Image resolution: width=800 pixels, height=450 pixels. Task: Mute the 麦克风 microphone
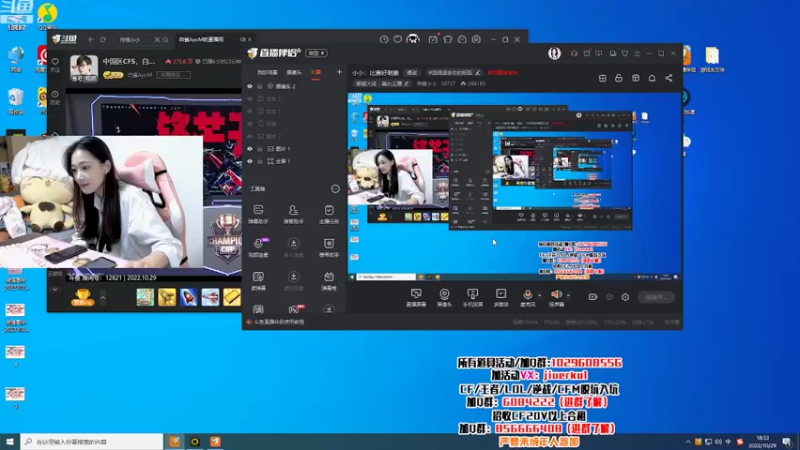point(528,297)
